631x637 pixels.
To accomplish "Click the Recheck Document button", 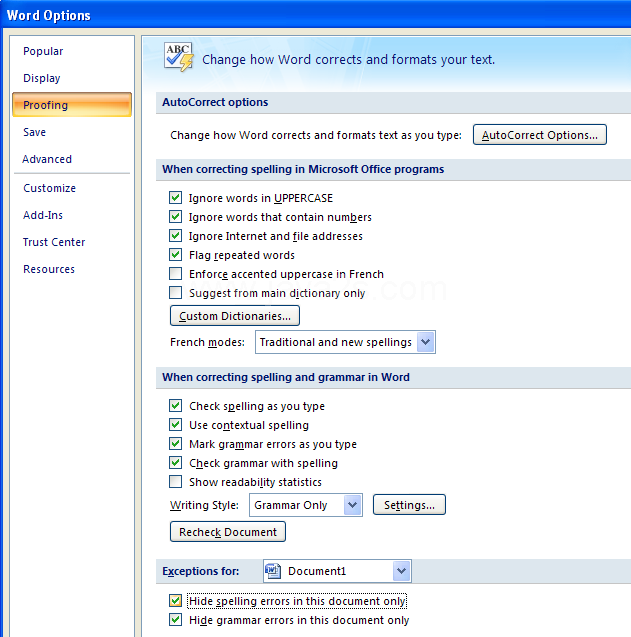I will (x=228, y=532).
